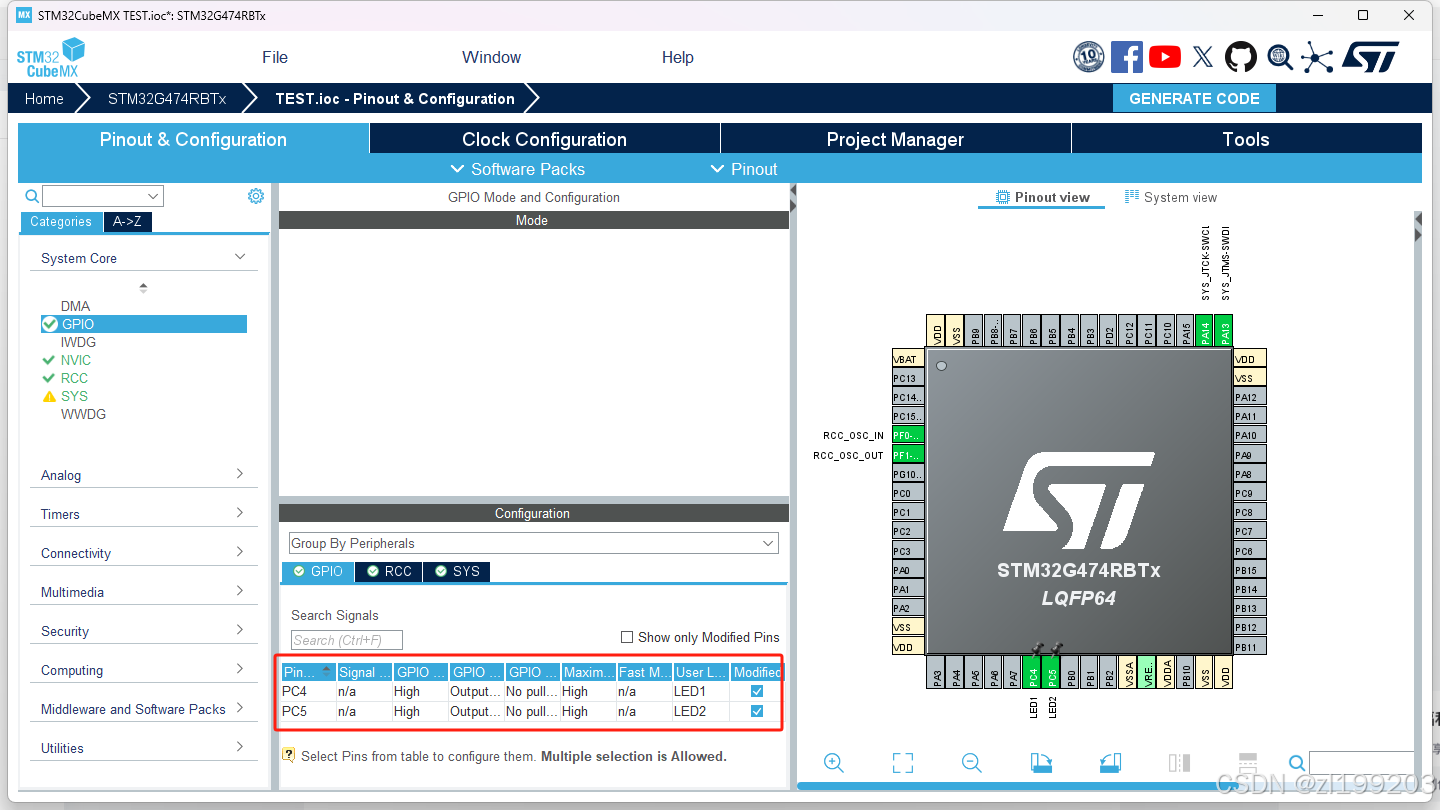The height and width of the screenshot is (810, 1440).
Task: Switch to A->Z sorting tab
Action: (x=127, y=222)
